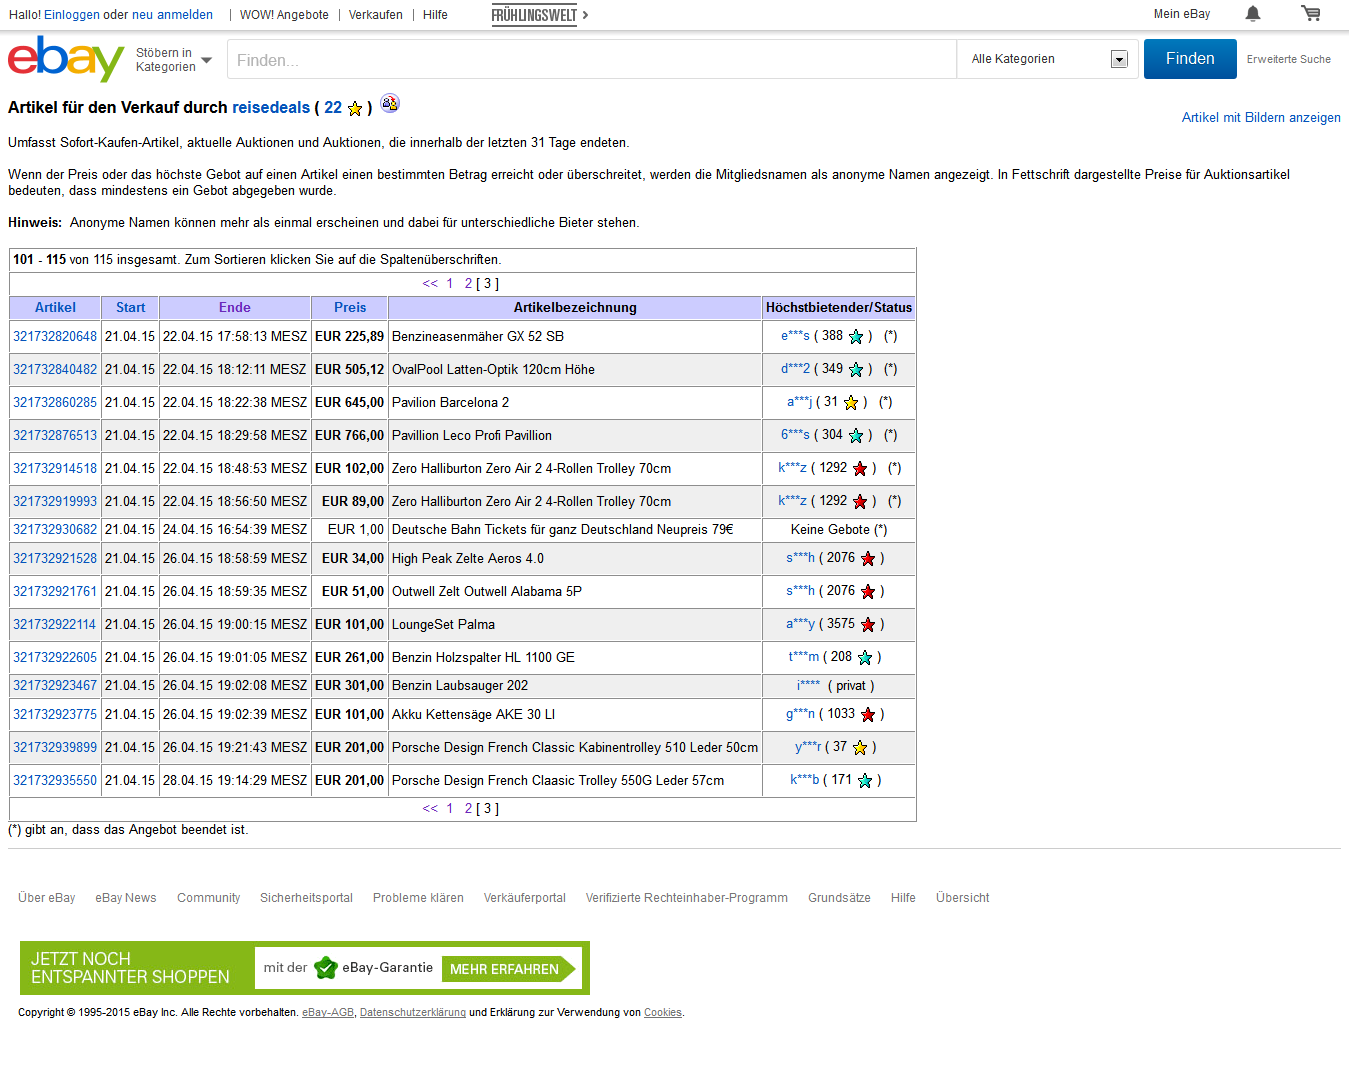
Task: Select 'Benzineasenmäher GX 52 SB' description text
Action: point(478,336)
